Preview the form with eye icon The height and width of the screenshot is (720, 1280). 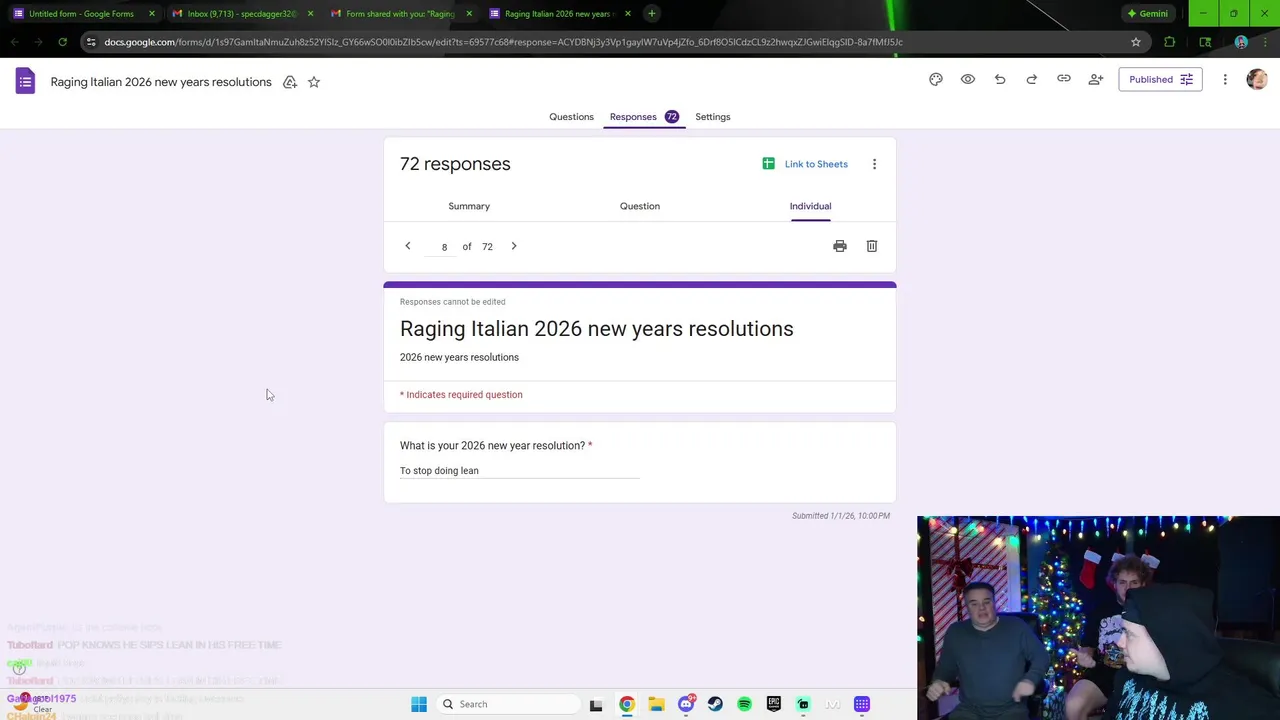click(968, 79)
